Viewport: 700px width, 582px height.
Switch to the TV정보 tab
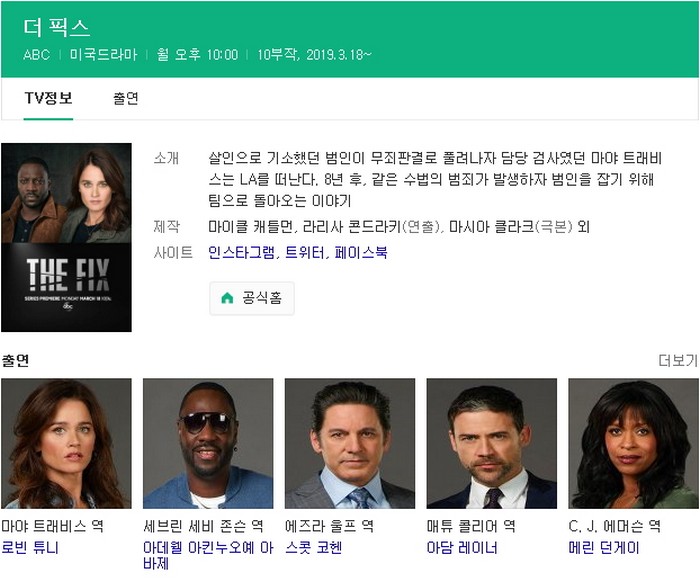tap(48, 98)
